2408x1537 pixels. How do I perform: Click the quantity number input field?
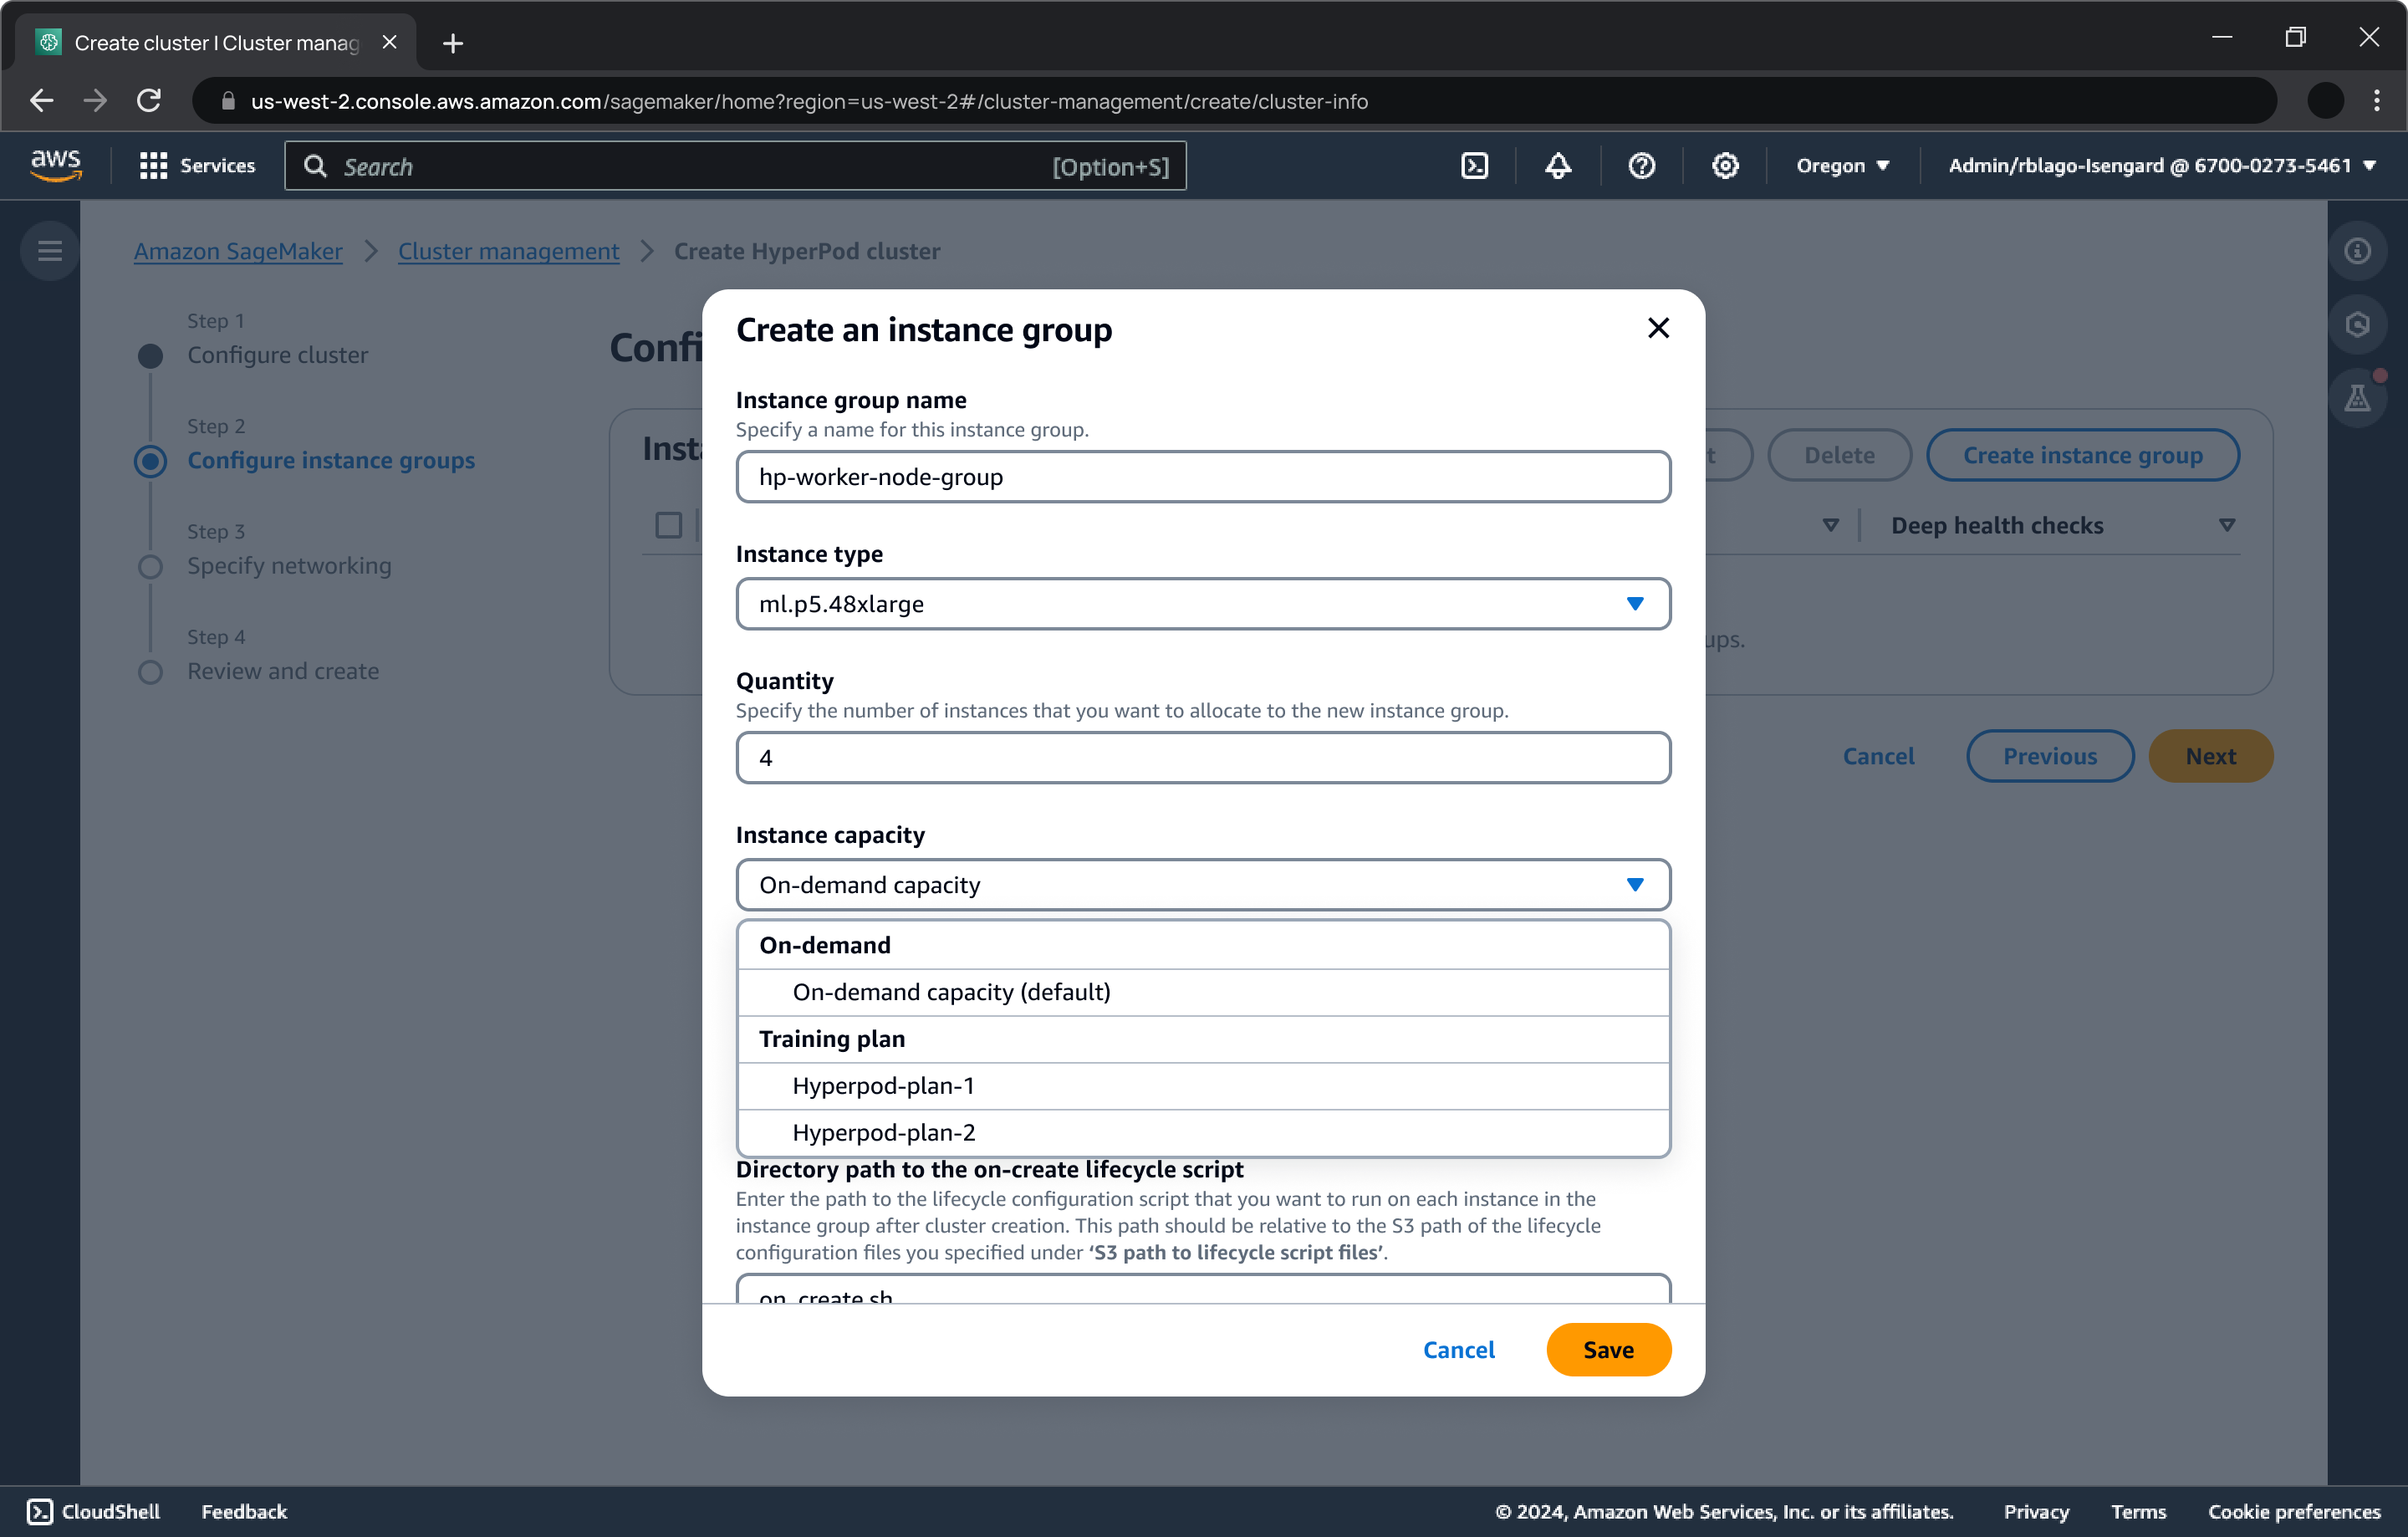(1204, 756)
